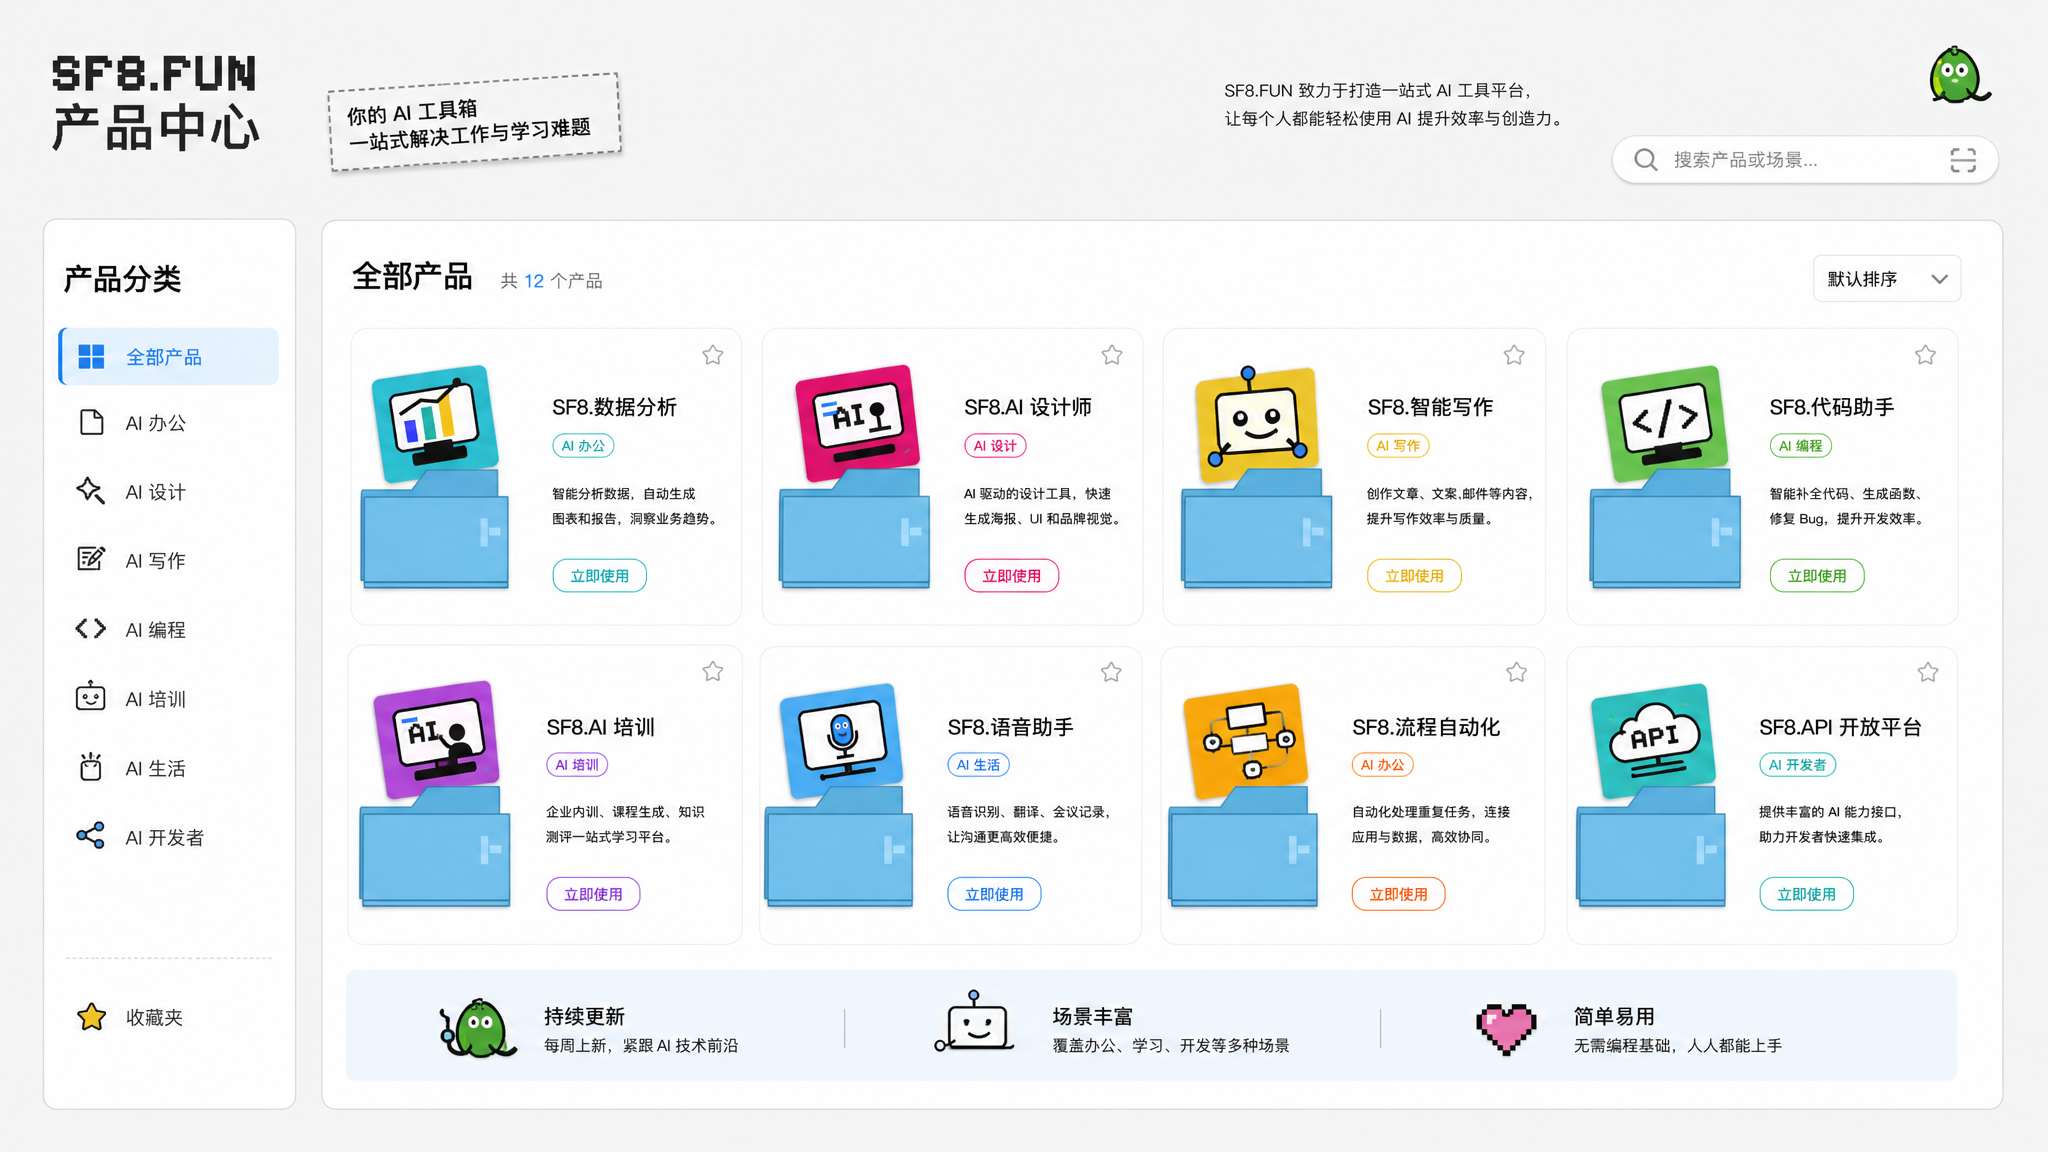2048x1152 pixels.
Task: Click the code brackets icon beside AI 编程
Action: point(91,629)
